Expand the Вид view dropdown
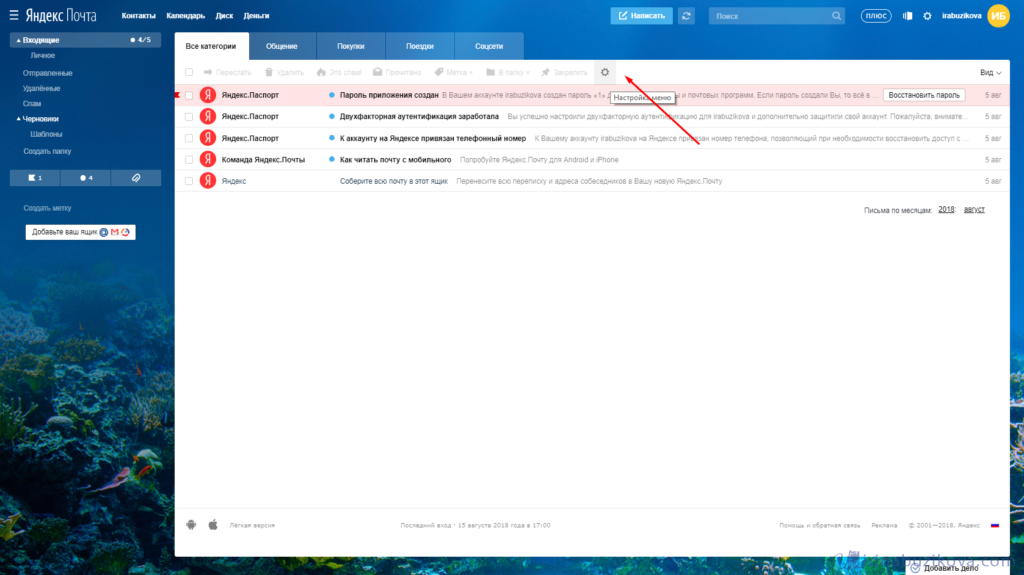 coord(990,72)
